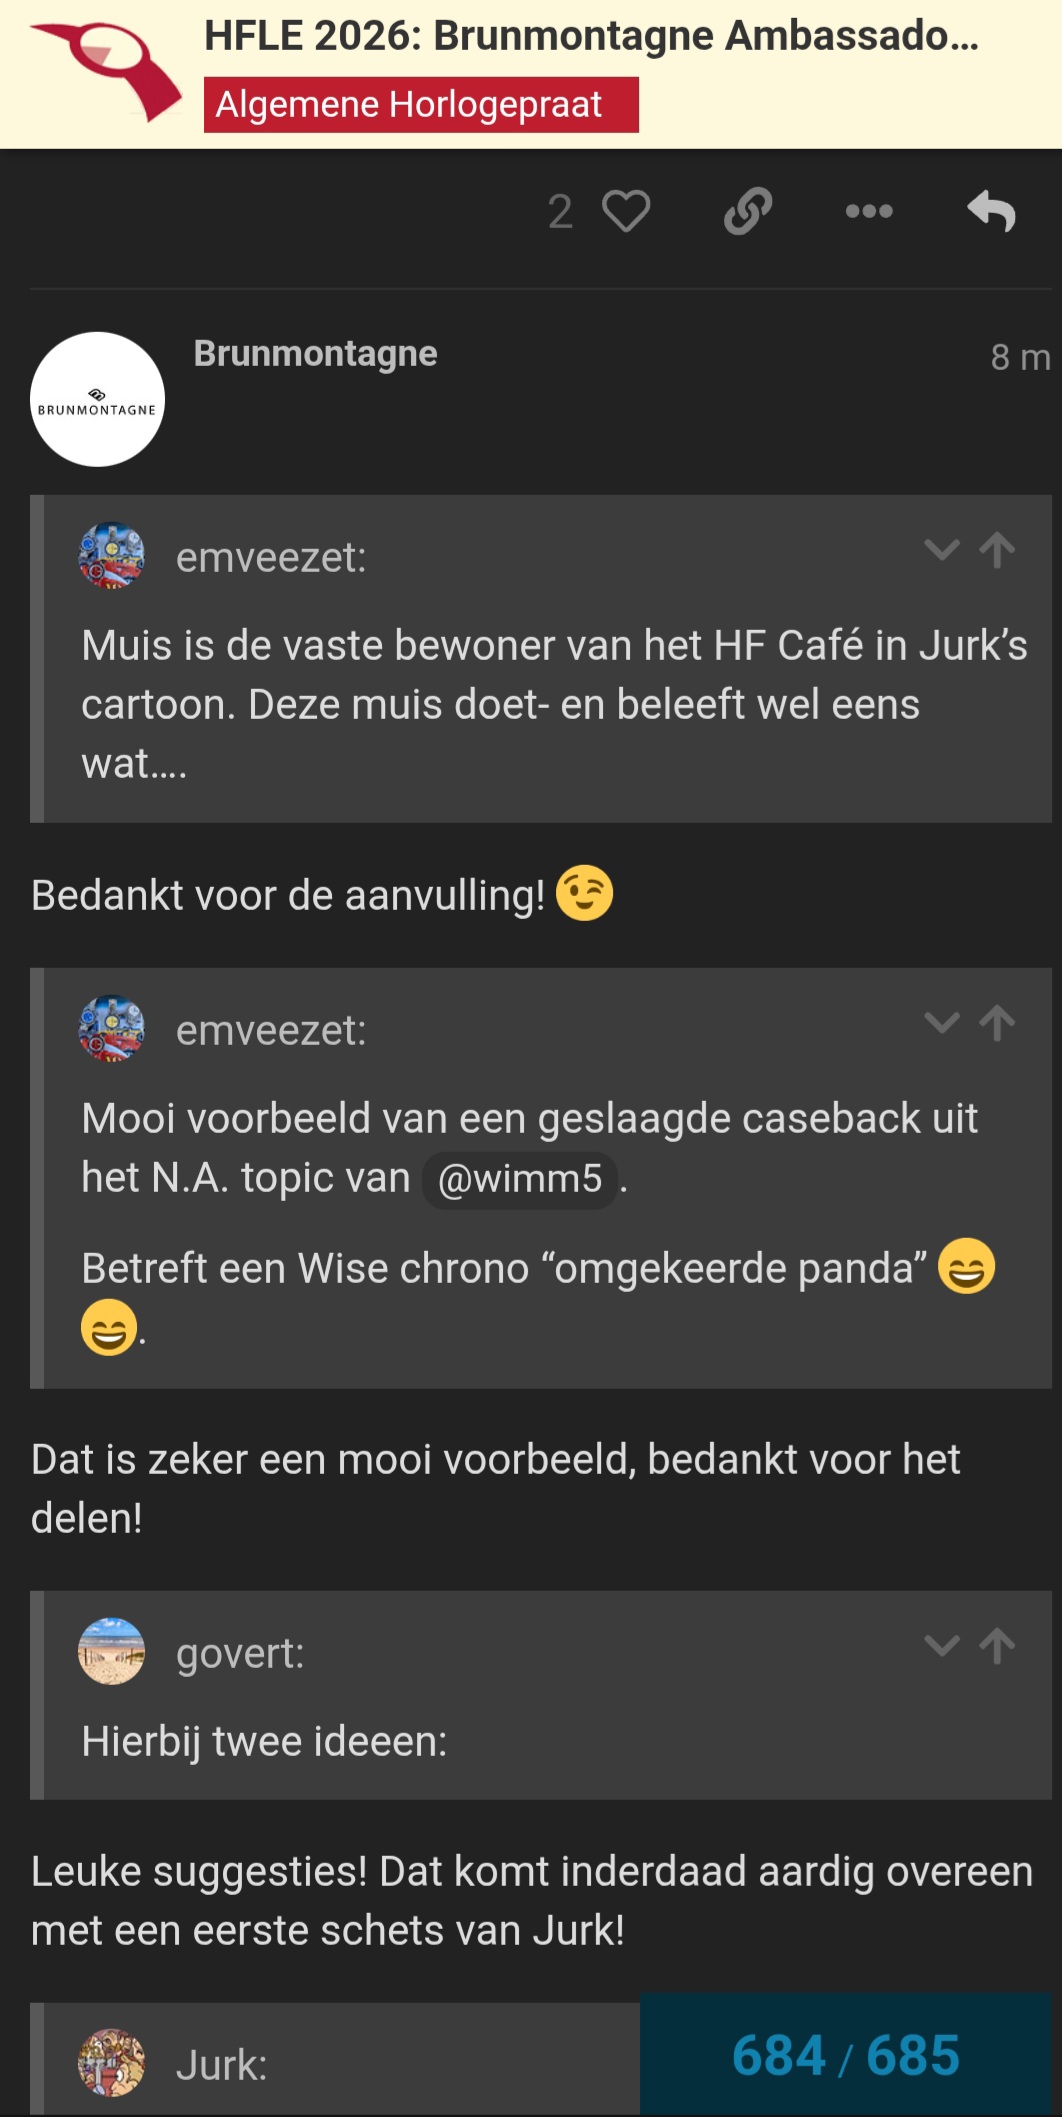1062x2117 pixels.
Task: Open the 684 / 685 post progress navigator
Action: [x=846, y=2056]
